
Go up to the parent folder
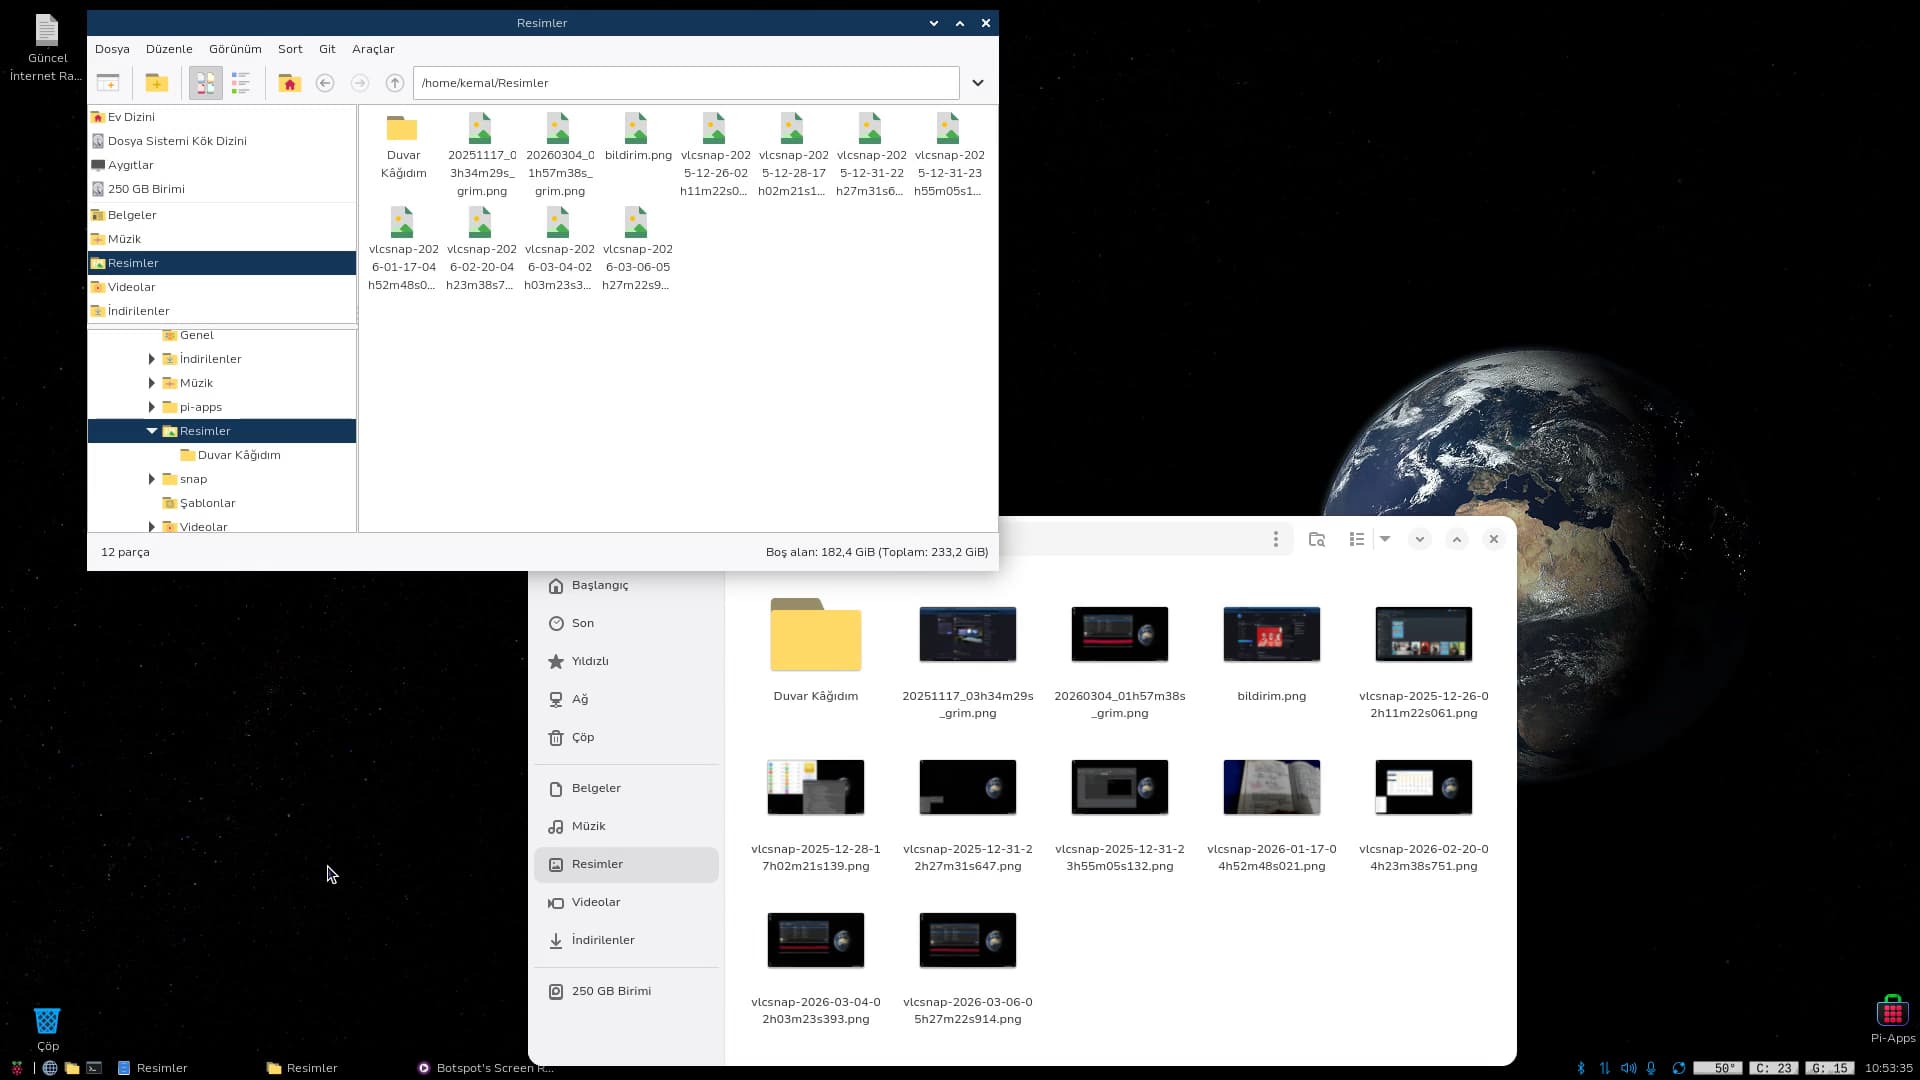click(395, 83)
